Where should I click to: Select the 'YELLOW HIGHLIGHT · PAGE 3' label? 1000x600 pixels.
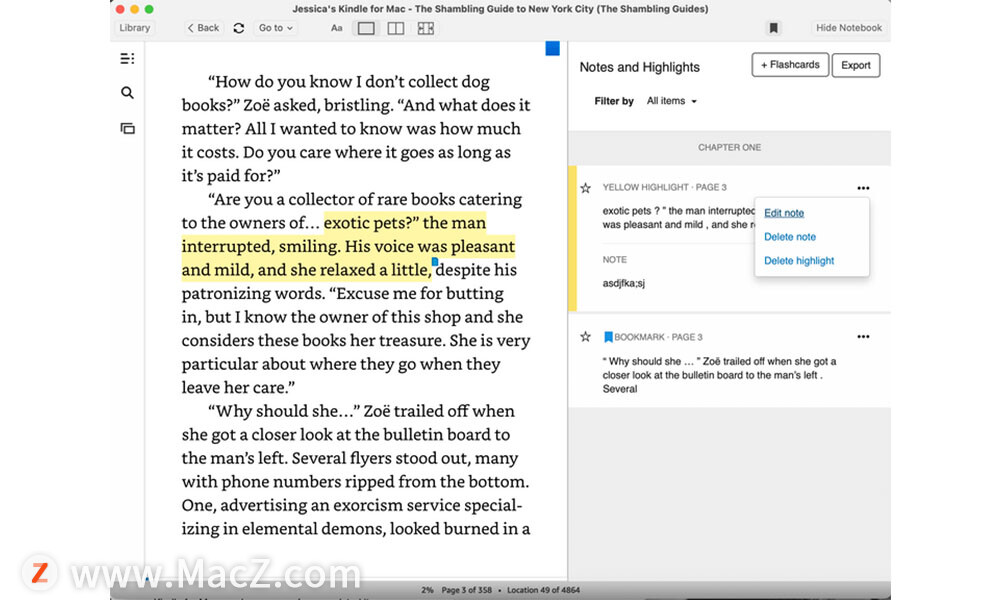pos(664,187)
